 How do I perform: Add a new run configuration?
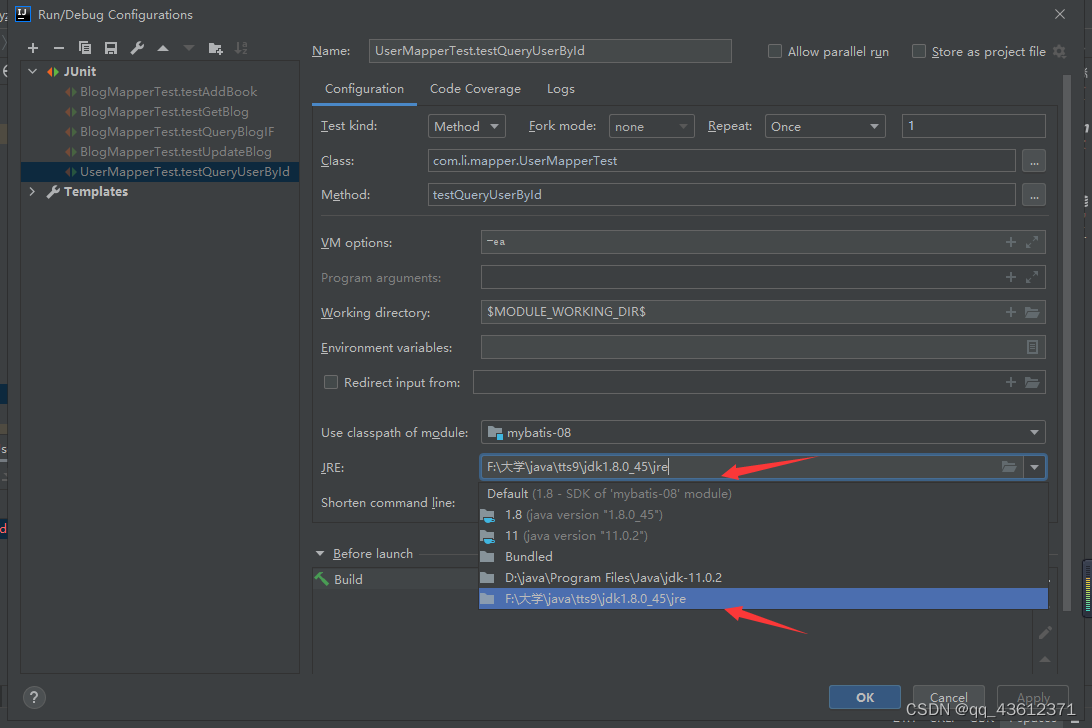point(32,47)
